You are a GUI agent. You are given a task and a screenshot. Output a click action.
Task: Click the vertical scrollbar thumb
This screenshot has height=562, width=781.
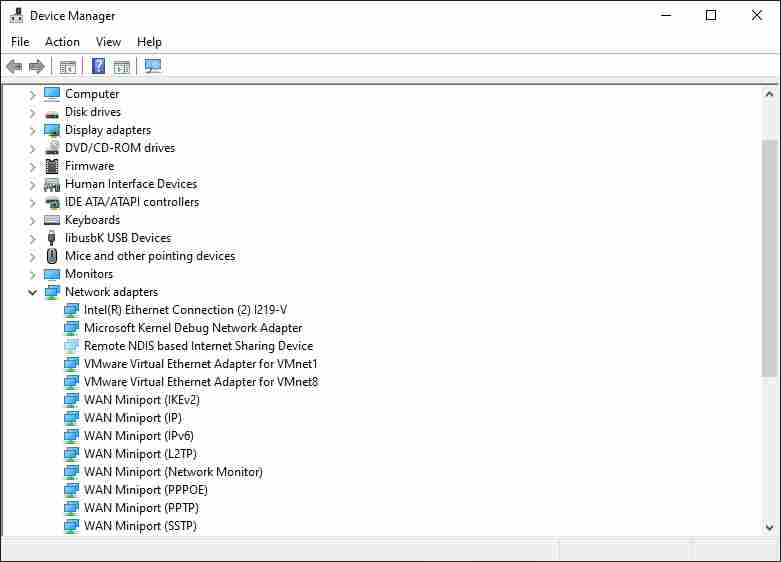click(x=770, y=259)
